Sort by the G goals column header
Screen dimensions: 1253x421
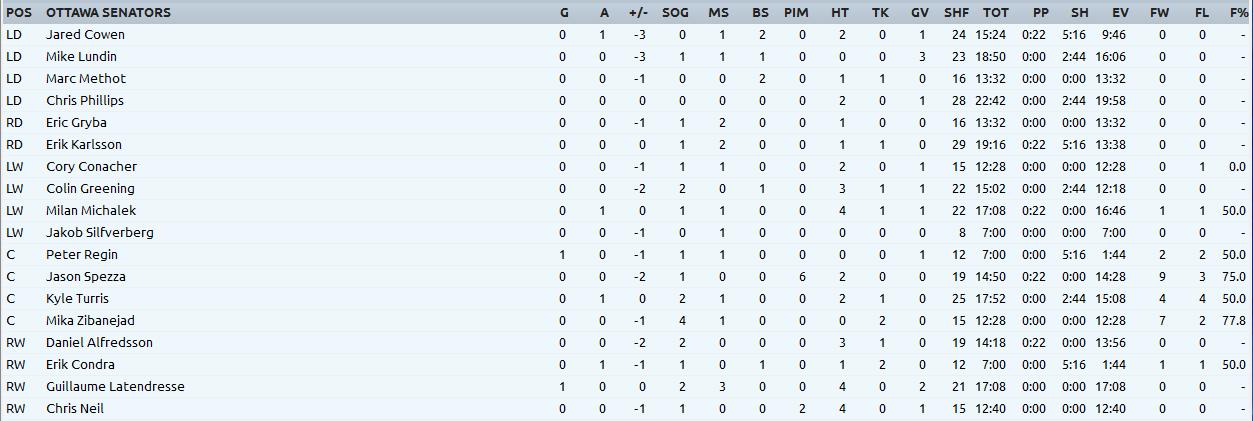[x=564, y=12]
